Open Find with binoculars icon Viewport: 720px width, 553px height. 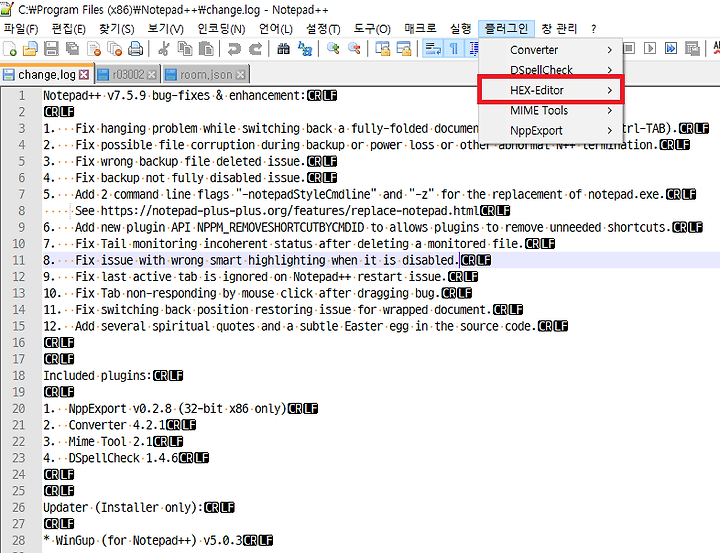(283, 49)
